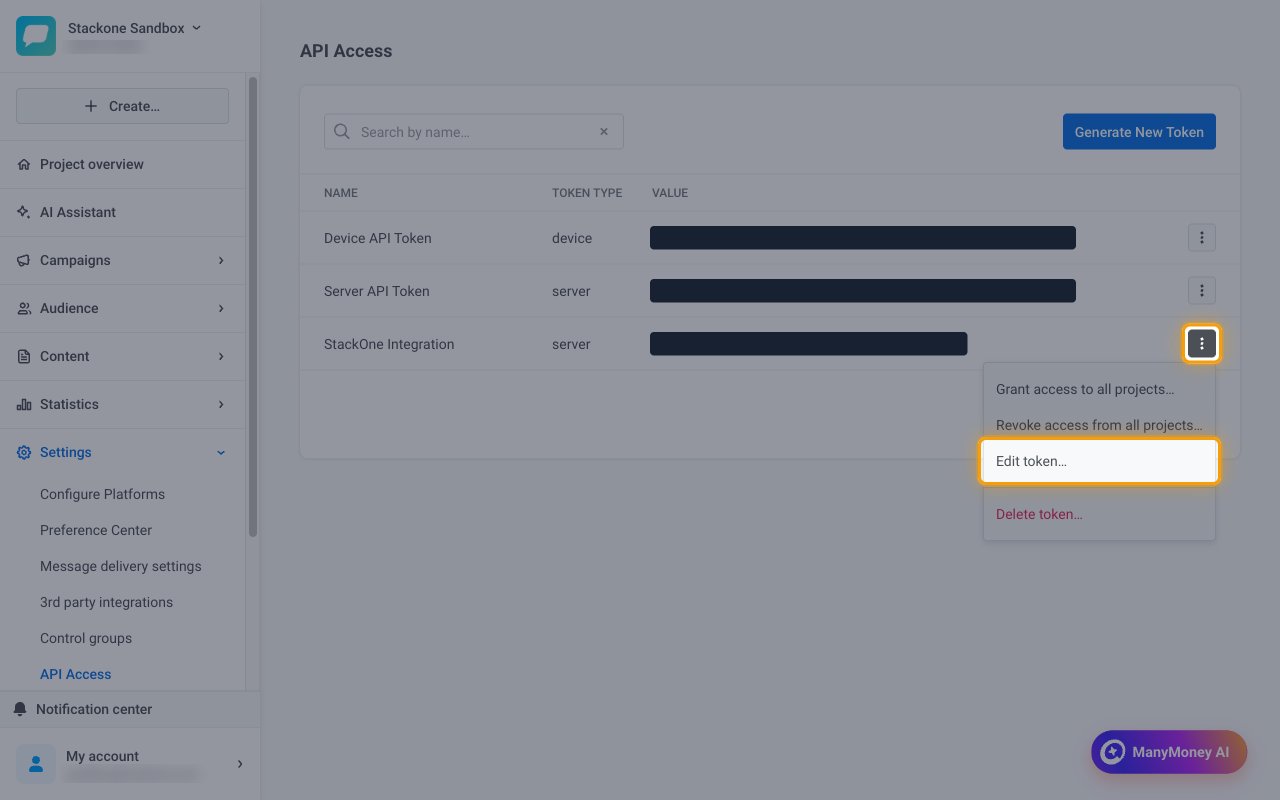Image resolution: width=1280 pixels, height=800 pixels.
Task: Click the Campaigns megaphone icon
Action: coord(24,260)
